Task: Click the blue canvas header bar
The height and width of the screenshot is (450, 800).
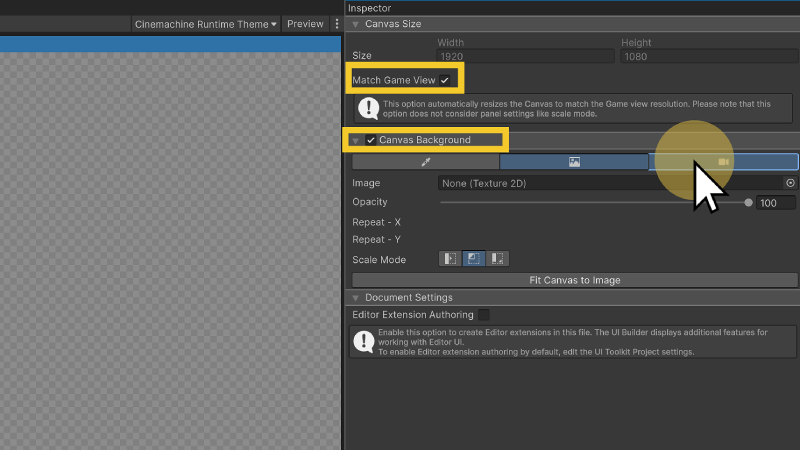Action: pos(170,44)
